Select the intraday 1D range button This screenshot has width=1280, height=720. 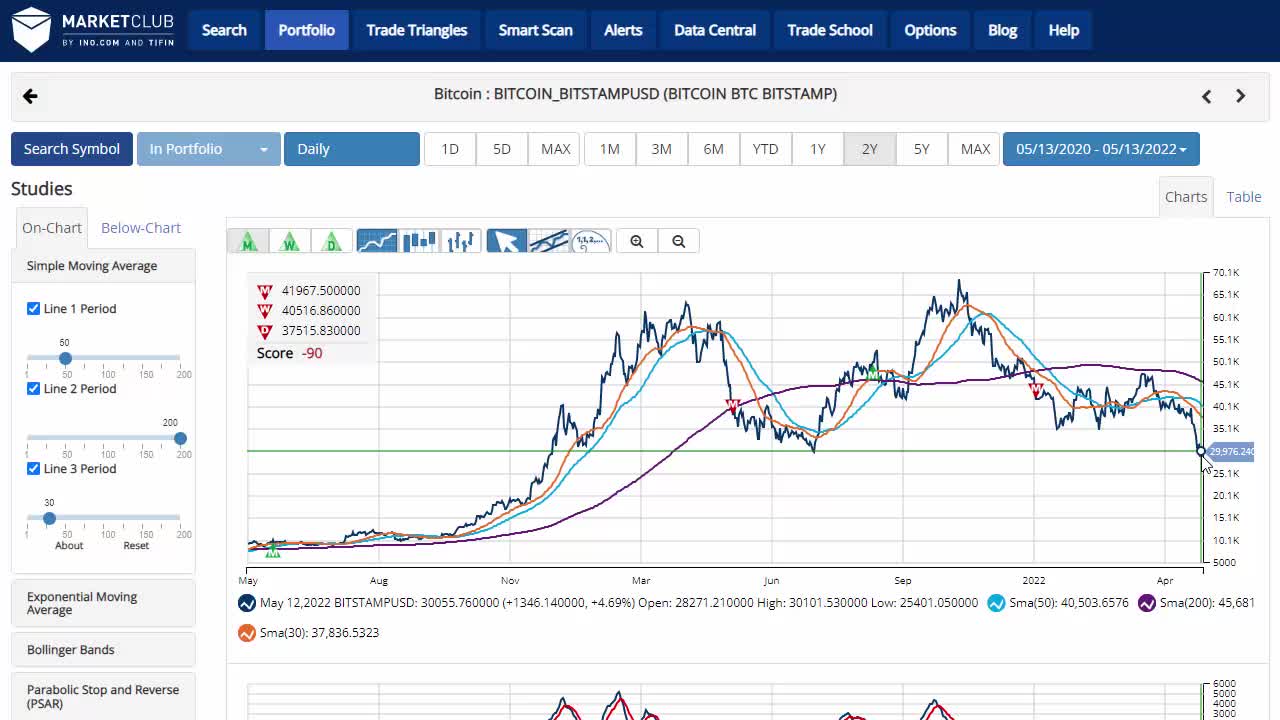(x=450, y=149)
